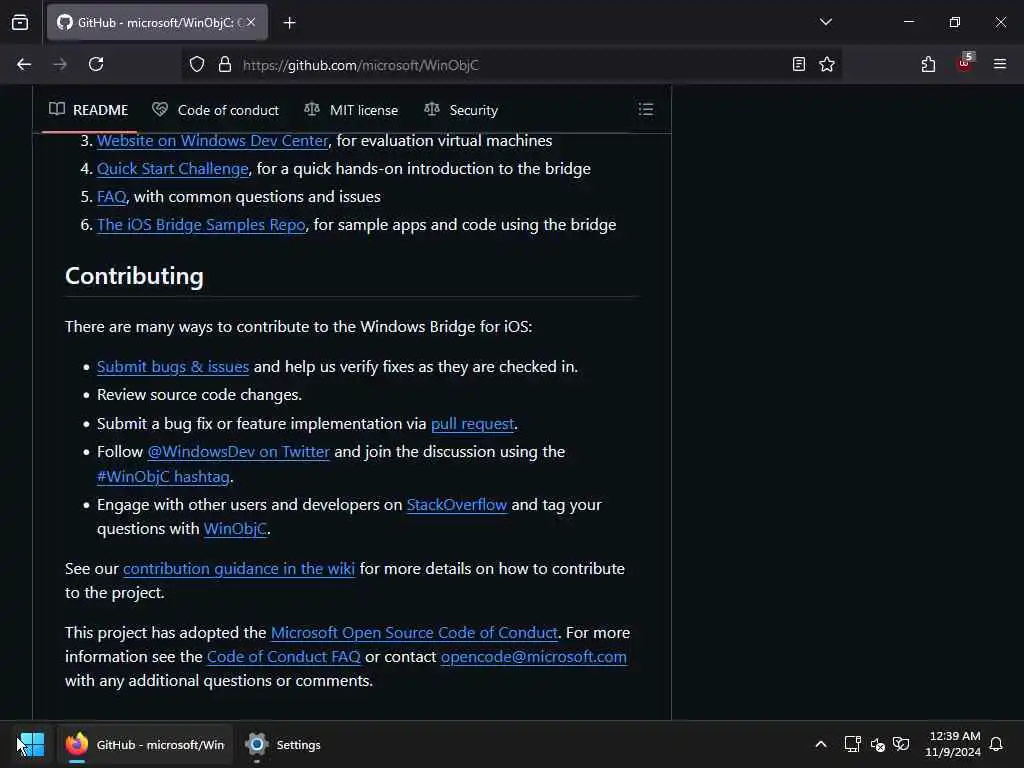Open Code of Conduct FAQ link
This screenshot has height=768, width=1024.
pyautogui.click(x=283, y=656)
